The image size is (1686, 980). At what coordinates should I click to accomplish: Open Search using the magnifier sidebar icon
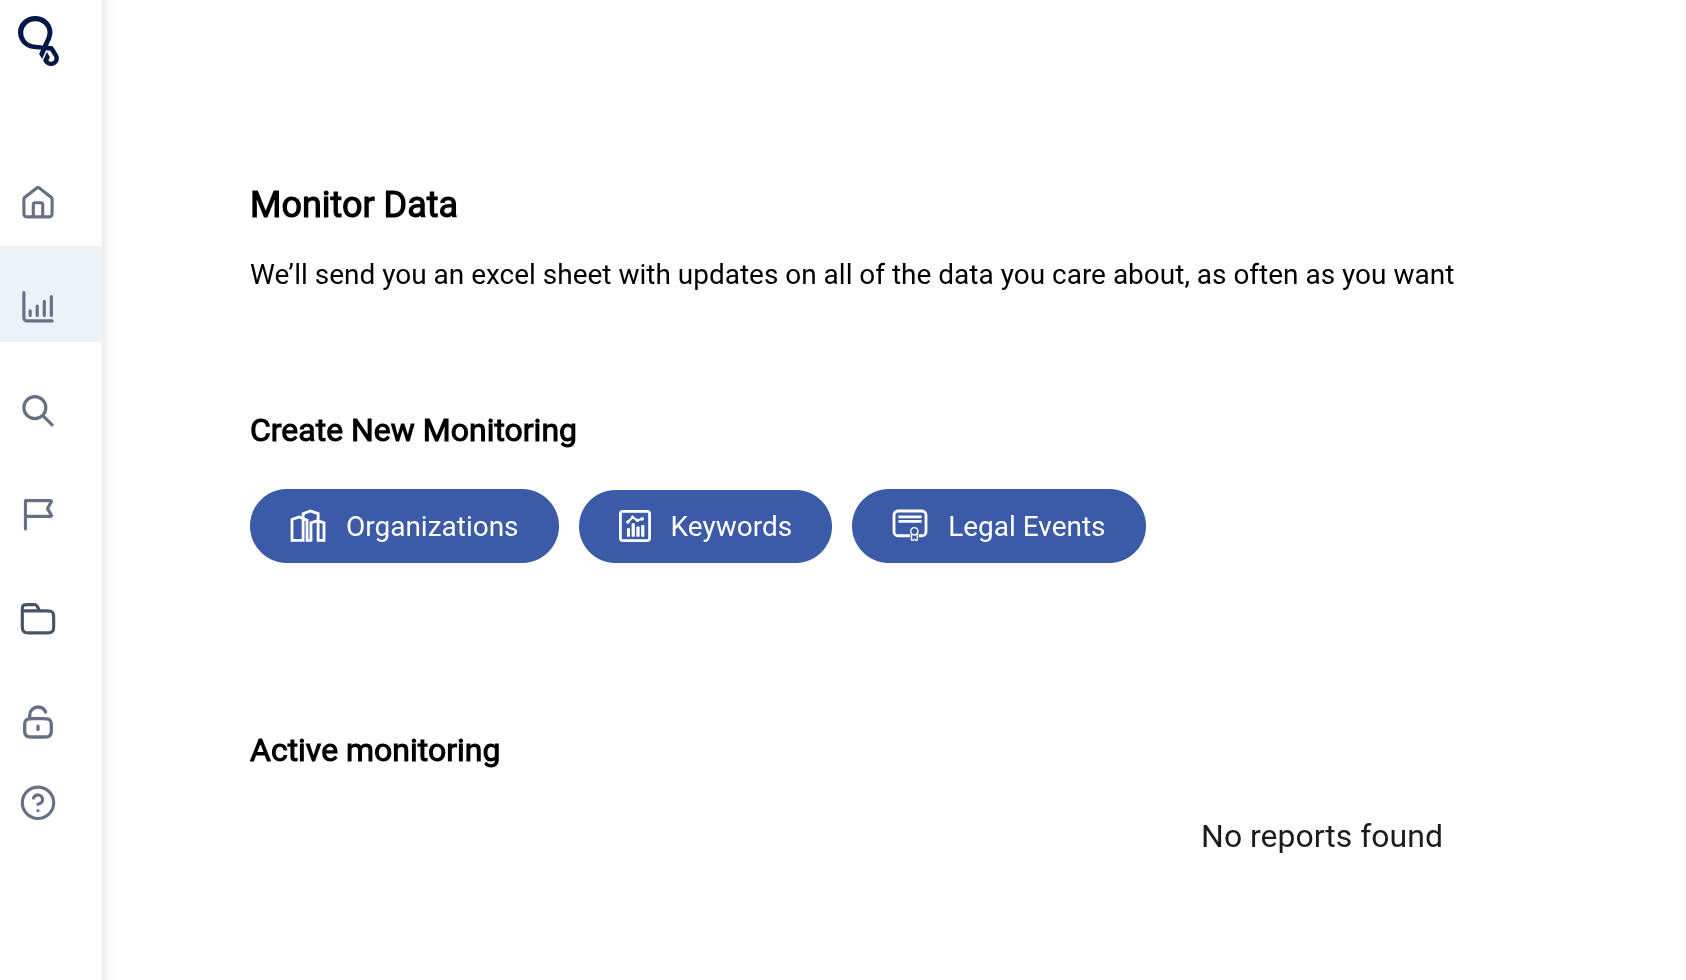tap(38, 410)
